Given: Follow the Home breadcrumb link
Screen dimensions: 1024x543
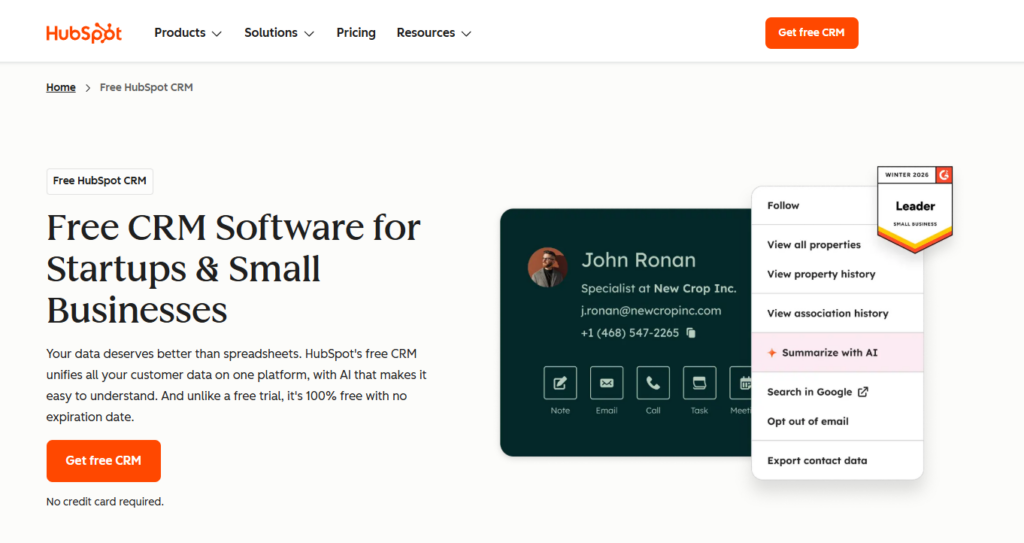Looking at the screenshot, I should 61,88.
